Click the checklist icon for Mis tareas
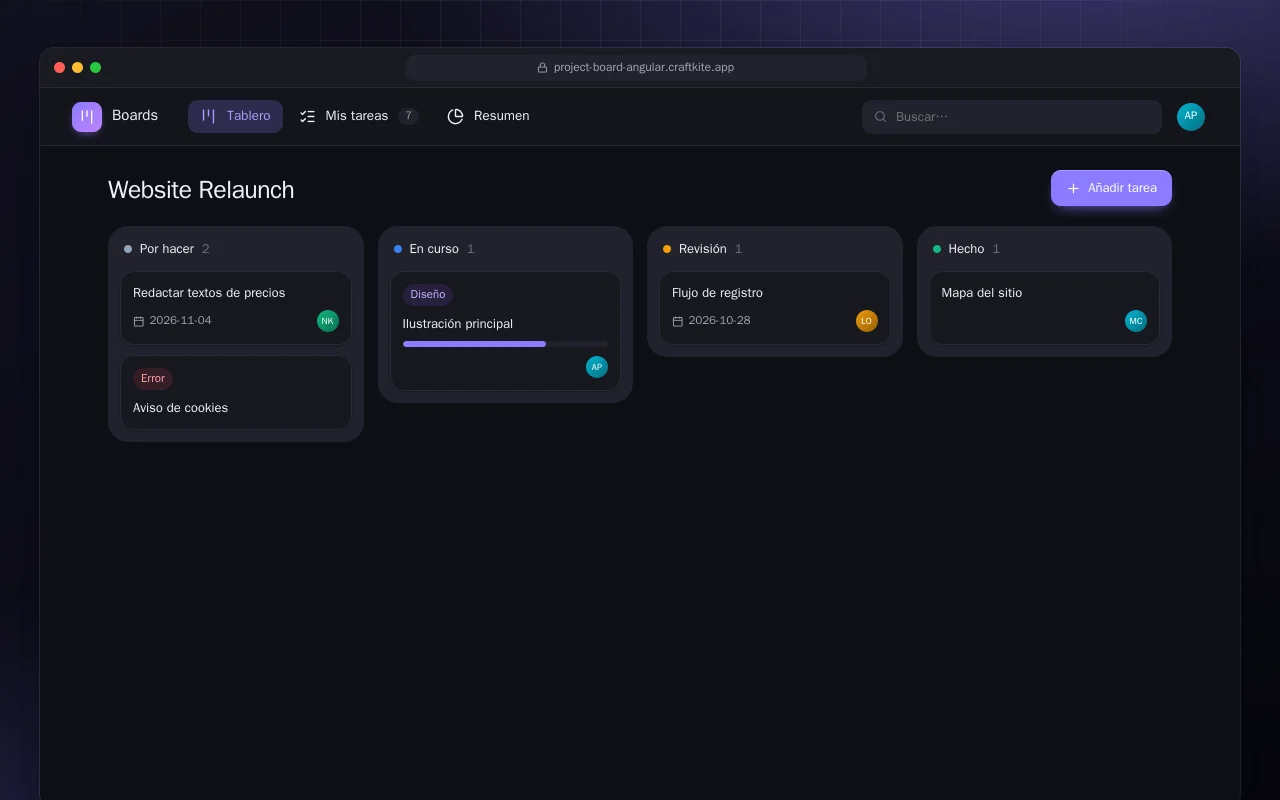 coord(308,117)
